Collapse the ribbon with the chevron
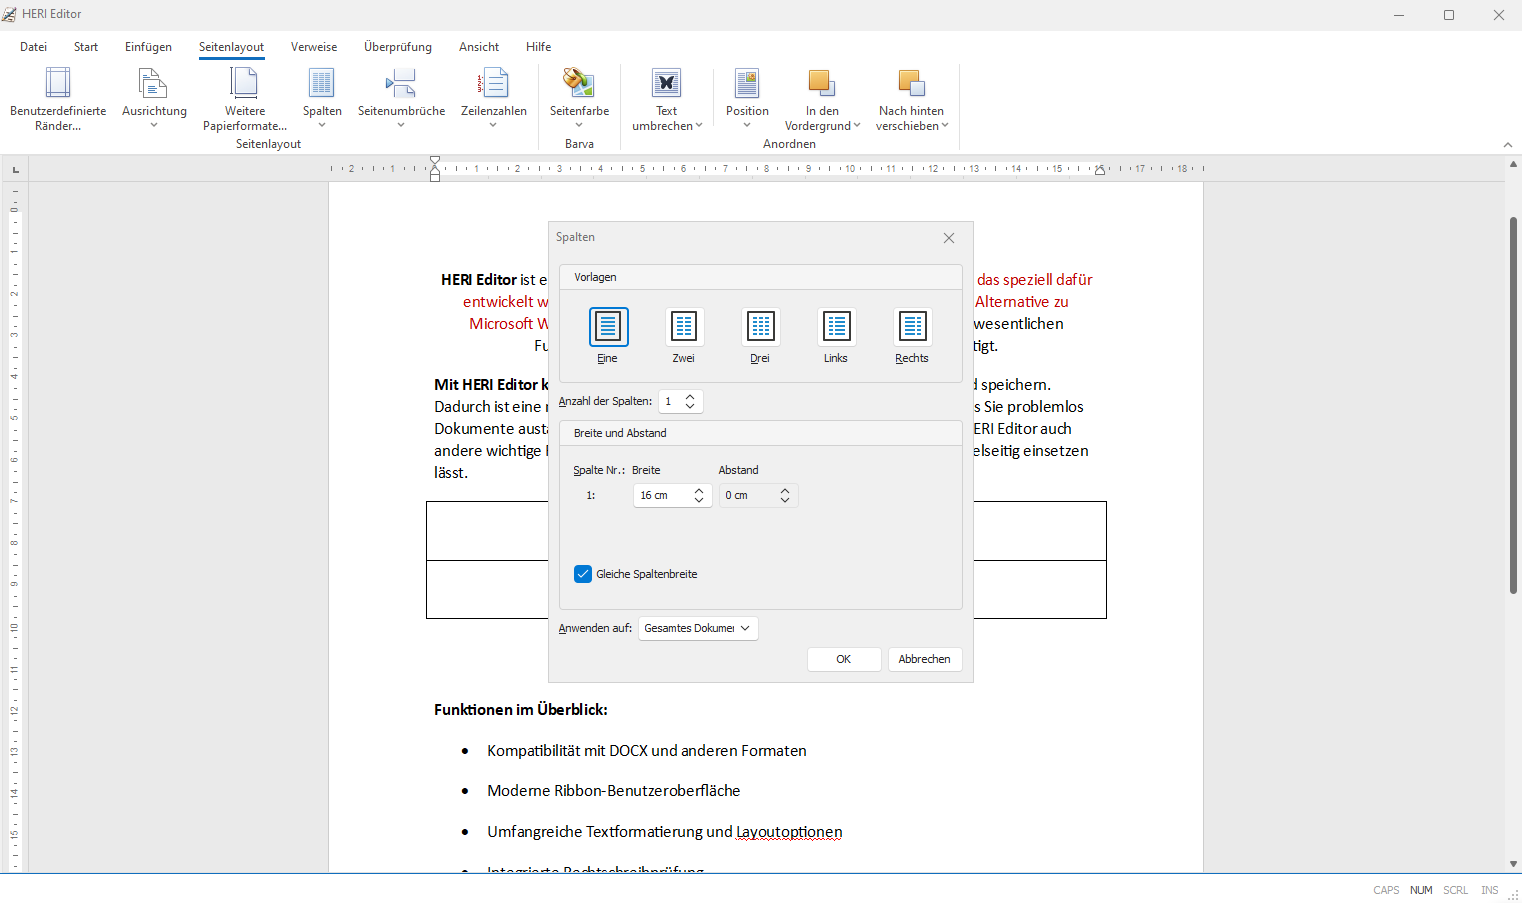 [1508, 145]
